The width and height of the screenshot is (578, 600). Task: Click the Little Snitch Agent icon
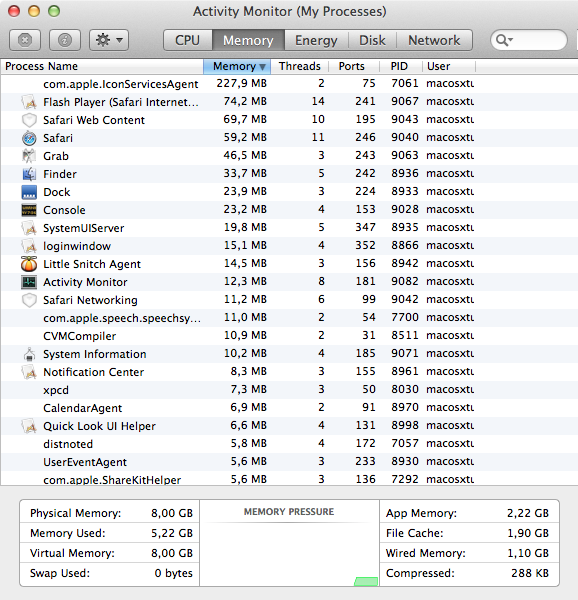(29, 264)
